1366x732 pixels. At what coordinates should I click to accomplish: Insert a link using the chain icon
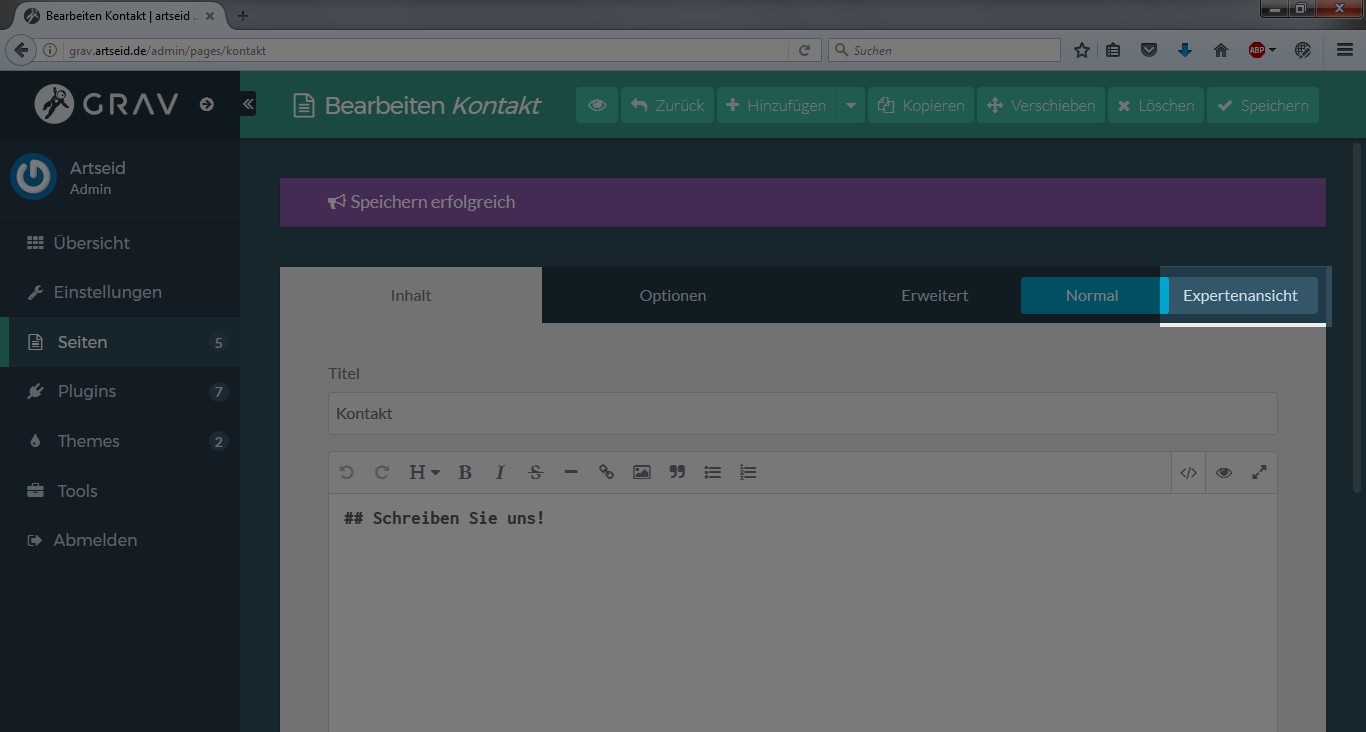[606, 473]
